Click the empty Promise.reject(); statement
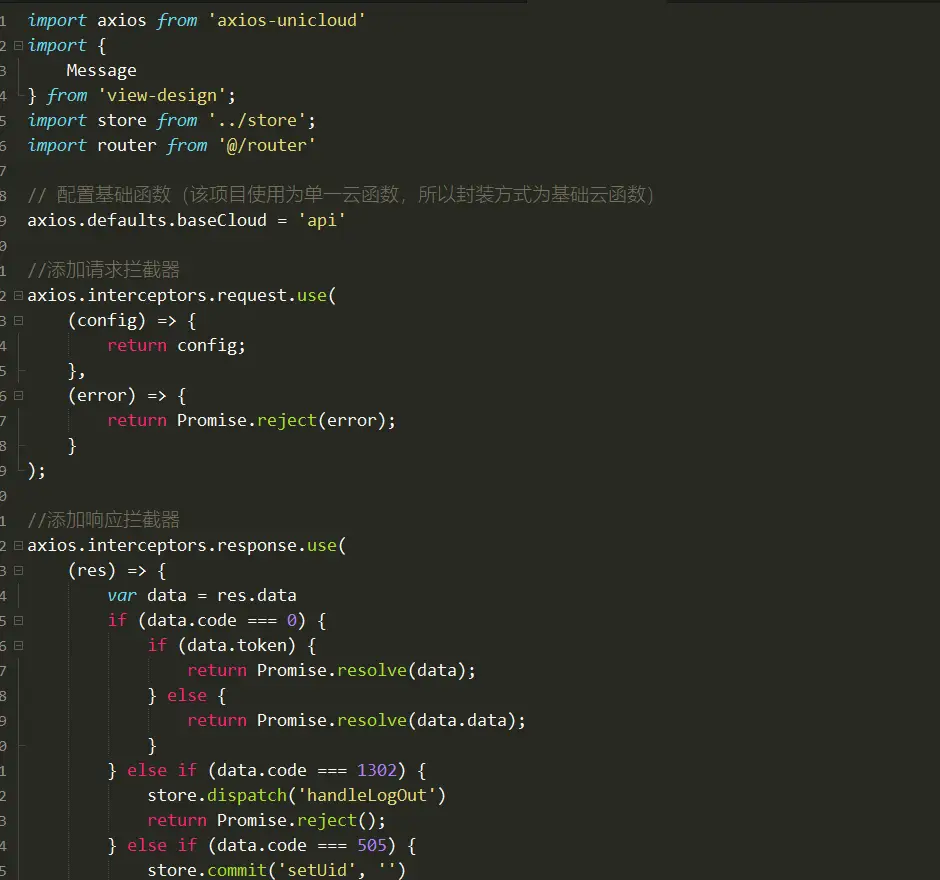This screenshot has width=940, height=880. [301, 821]
